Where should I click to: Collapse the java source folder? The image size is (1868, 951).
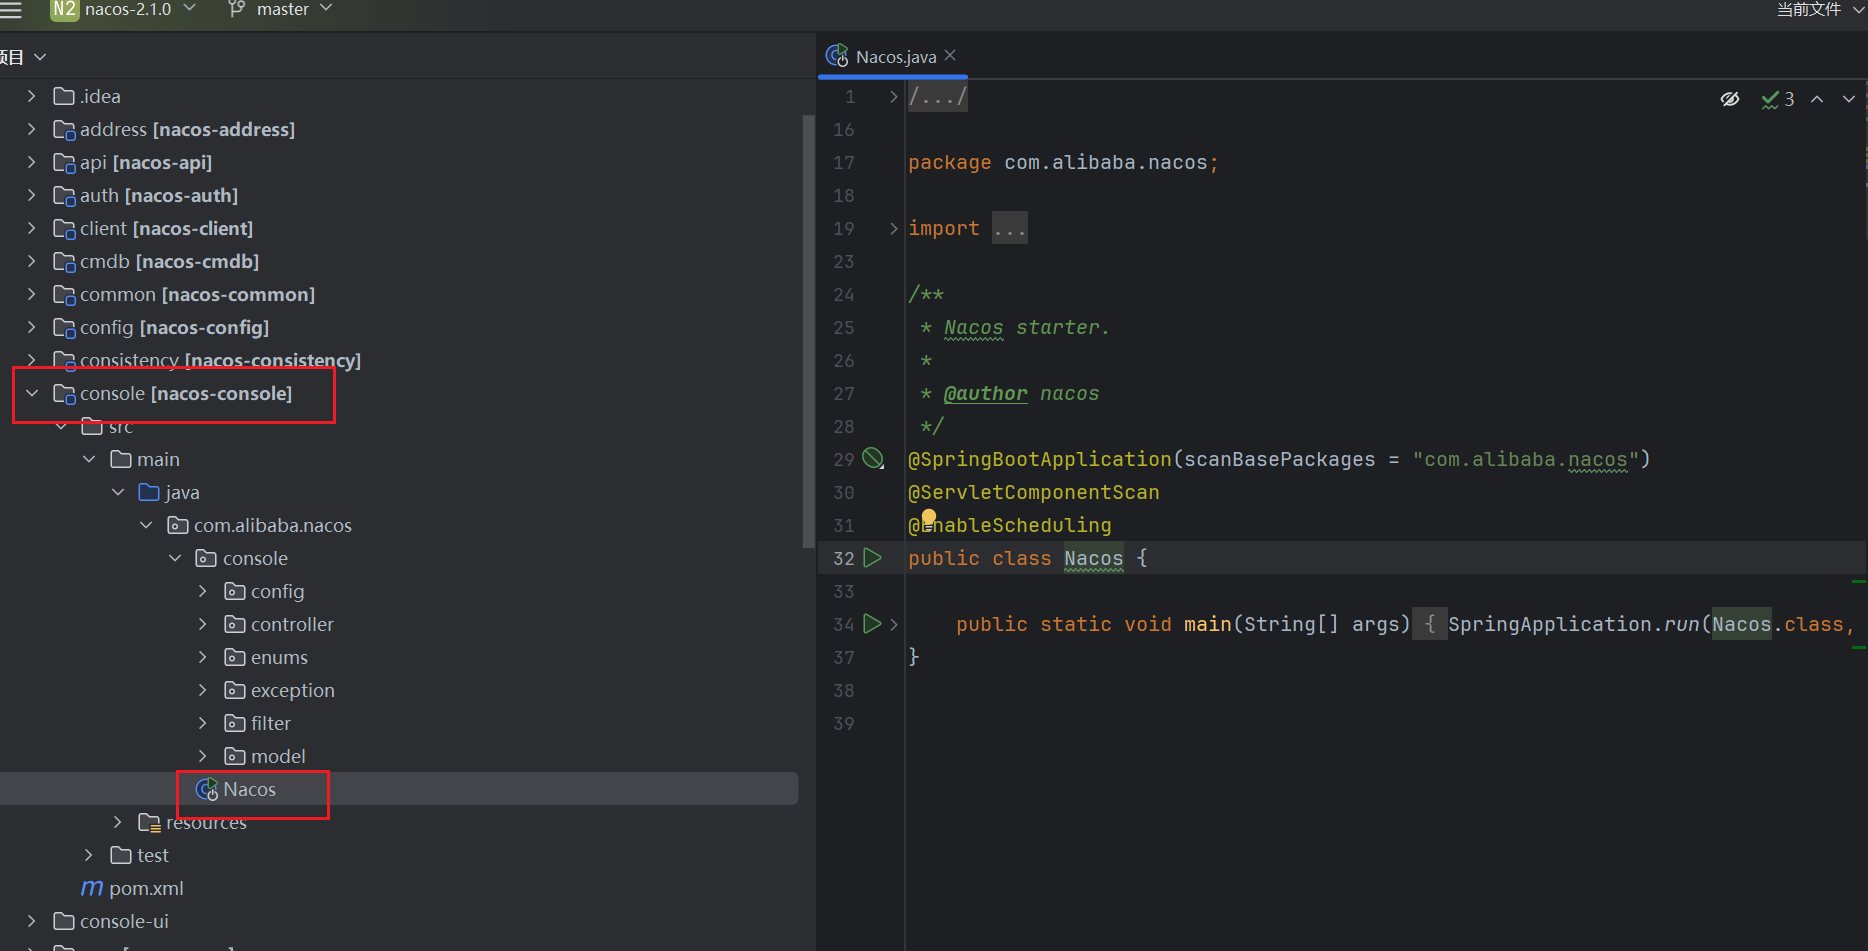pos(118,492)
